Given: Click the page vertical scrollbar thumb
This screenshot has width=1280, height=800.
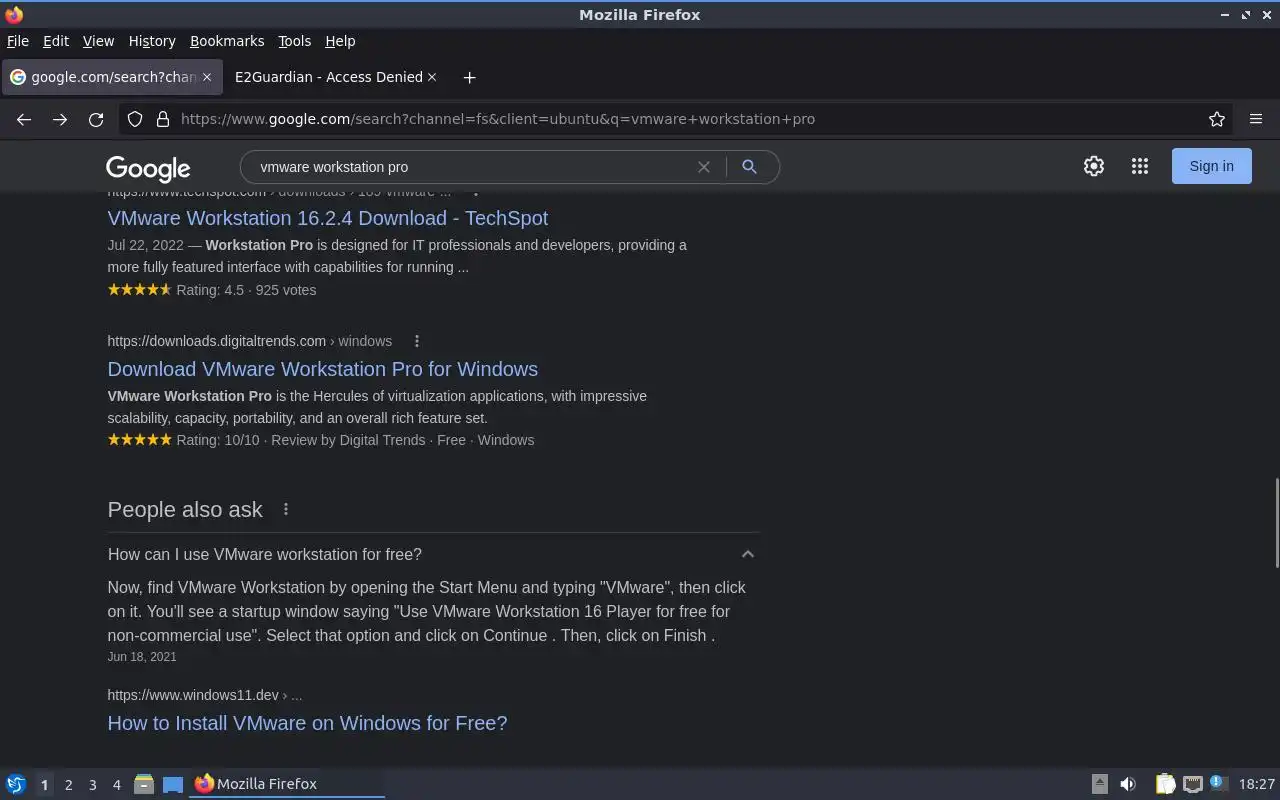Looking at the screenshot, I should (x=1276, y=523).
